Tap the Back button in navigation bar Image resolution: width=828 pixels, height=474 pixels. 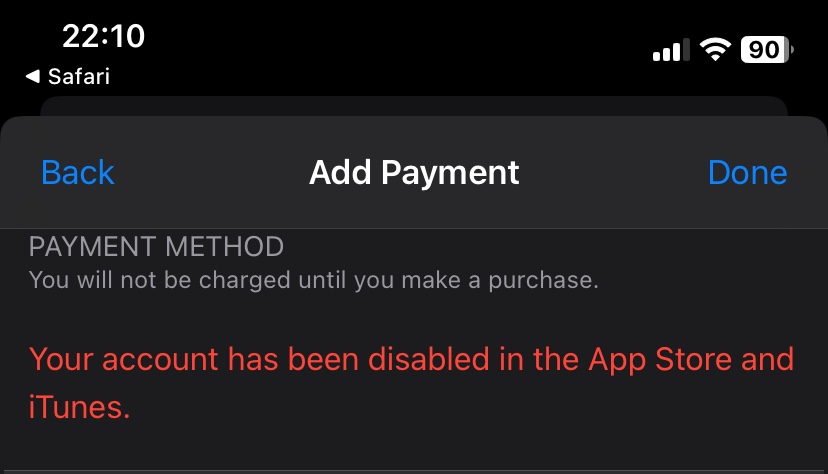[78, 173]
